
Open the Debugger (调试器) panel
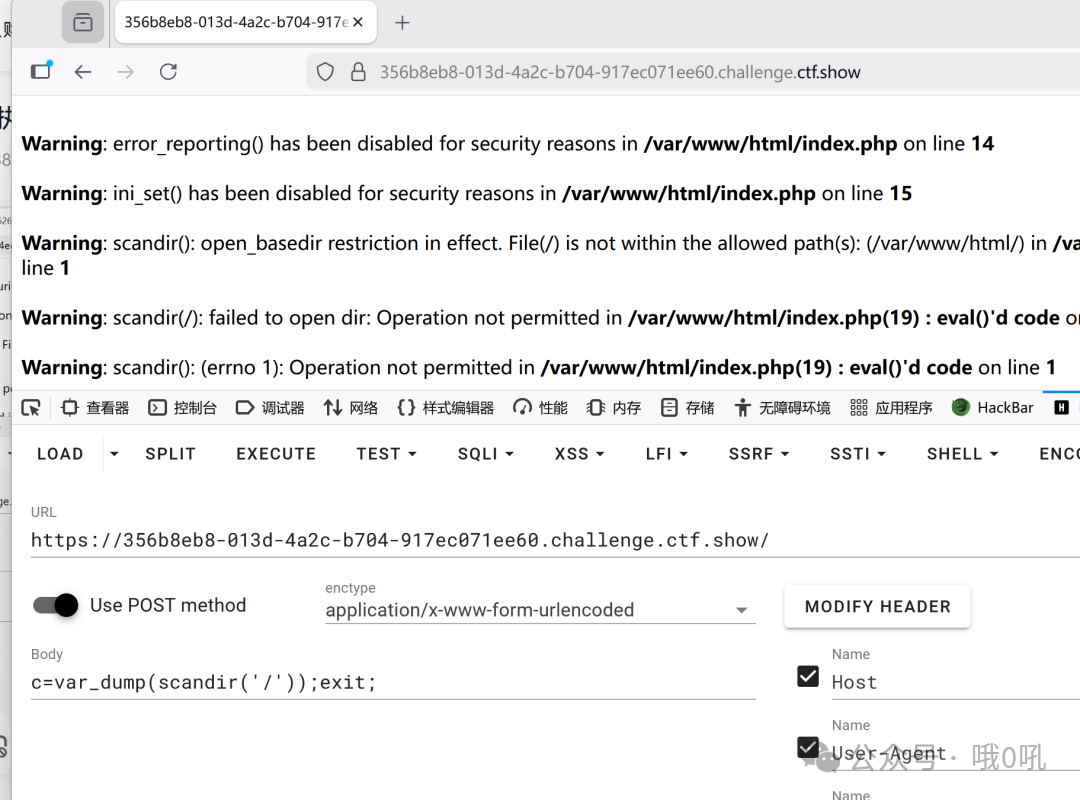coord(270,408)
